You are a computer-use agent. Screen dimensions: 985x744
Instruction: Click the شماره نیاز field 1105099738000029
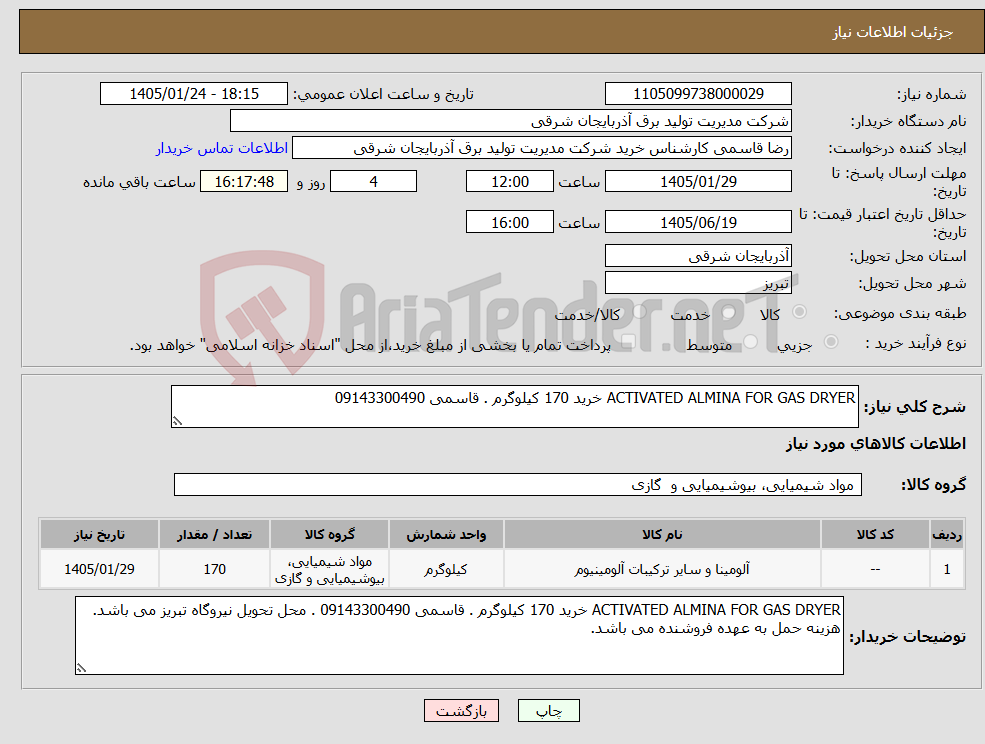[698, 94]
